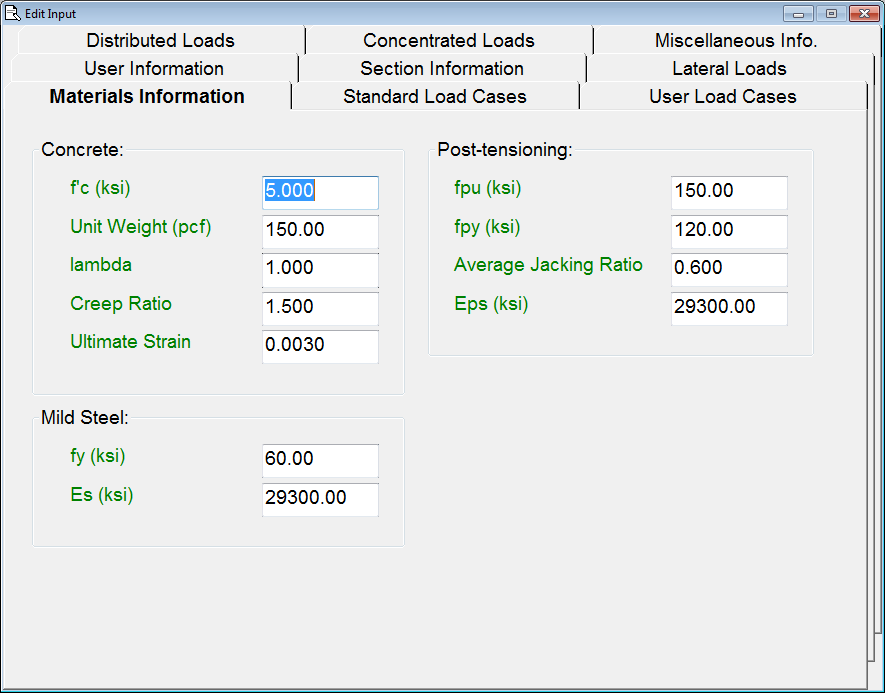Select the Average Jacking Ratio field
Image resolution: width=885 pixels, height=693 pixels.
729,269
